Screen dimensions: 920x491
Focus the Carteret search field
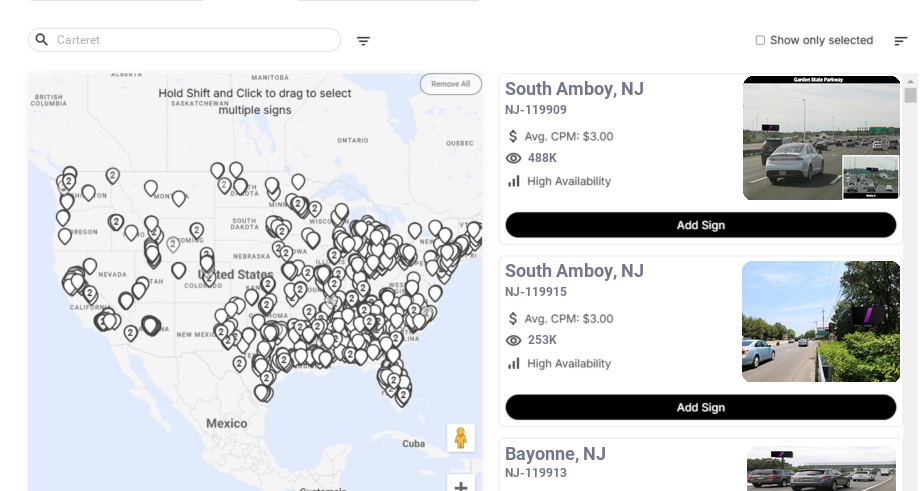[195, 40]
